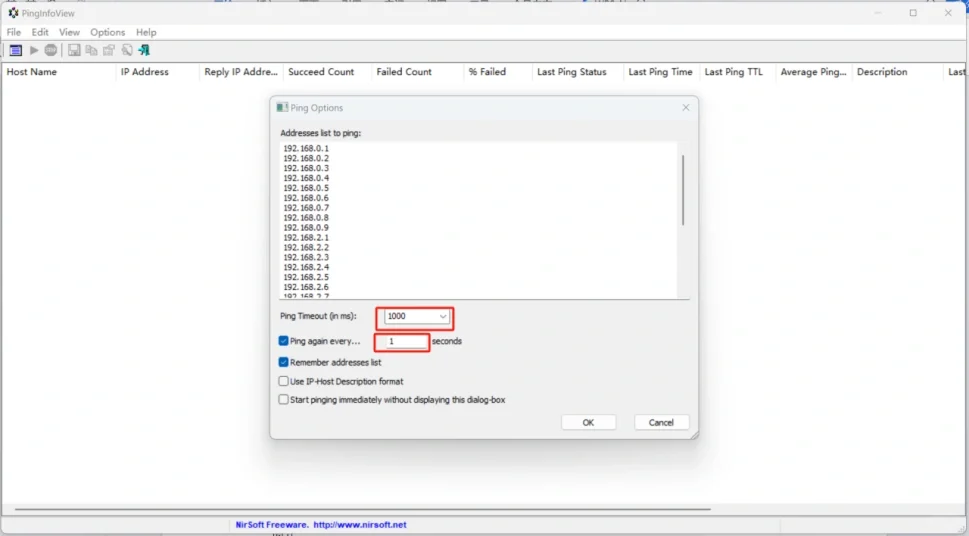Click address 192.168.2.4 in the list
This screenshot has width=969, height=536.
pos(306,267)
